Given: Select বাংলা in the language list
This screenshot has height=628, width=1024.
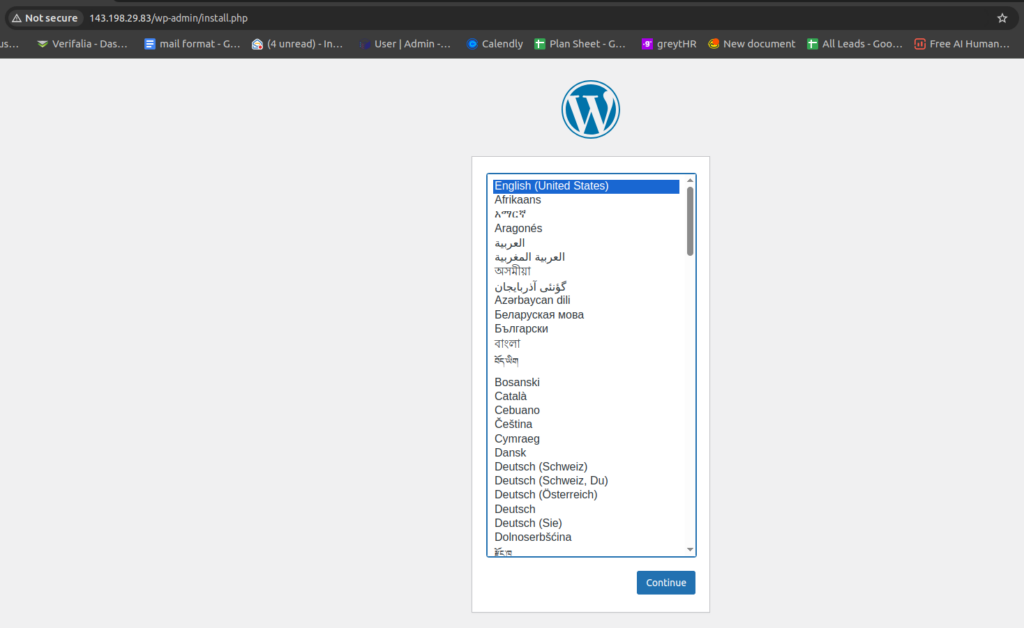Looking at the screenshot, I should [x=586, y=343].
